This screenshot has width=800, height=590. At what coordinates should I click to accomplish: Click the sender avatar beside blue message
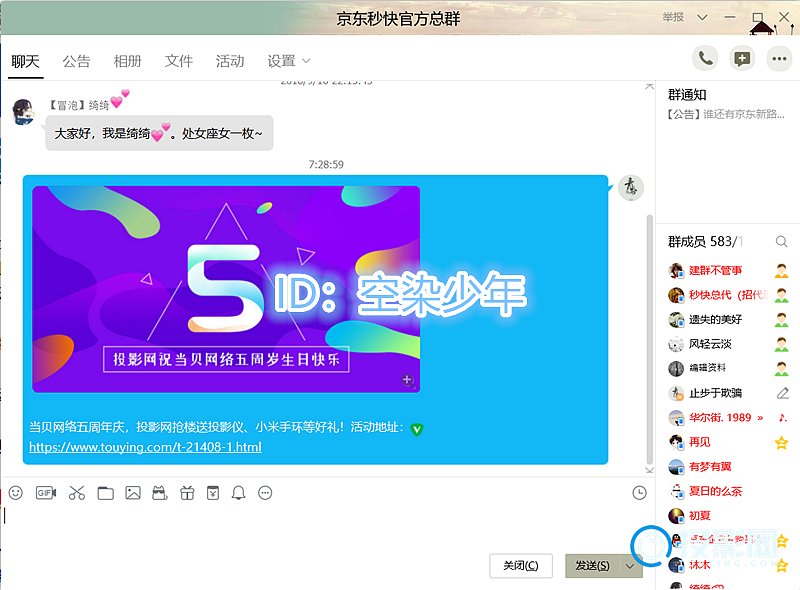pos(631,188)
